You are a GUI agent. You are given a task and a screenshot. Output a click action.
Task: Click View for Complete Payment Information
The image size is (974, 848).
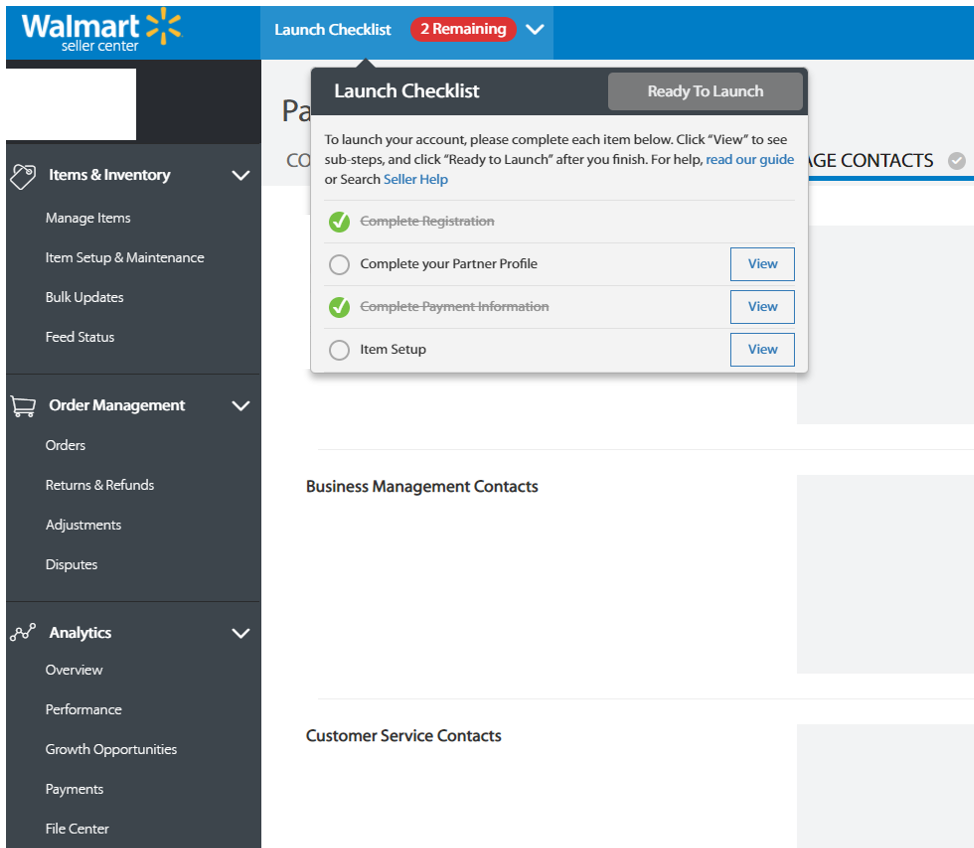(762, 307)
